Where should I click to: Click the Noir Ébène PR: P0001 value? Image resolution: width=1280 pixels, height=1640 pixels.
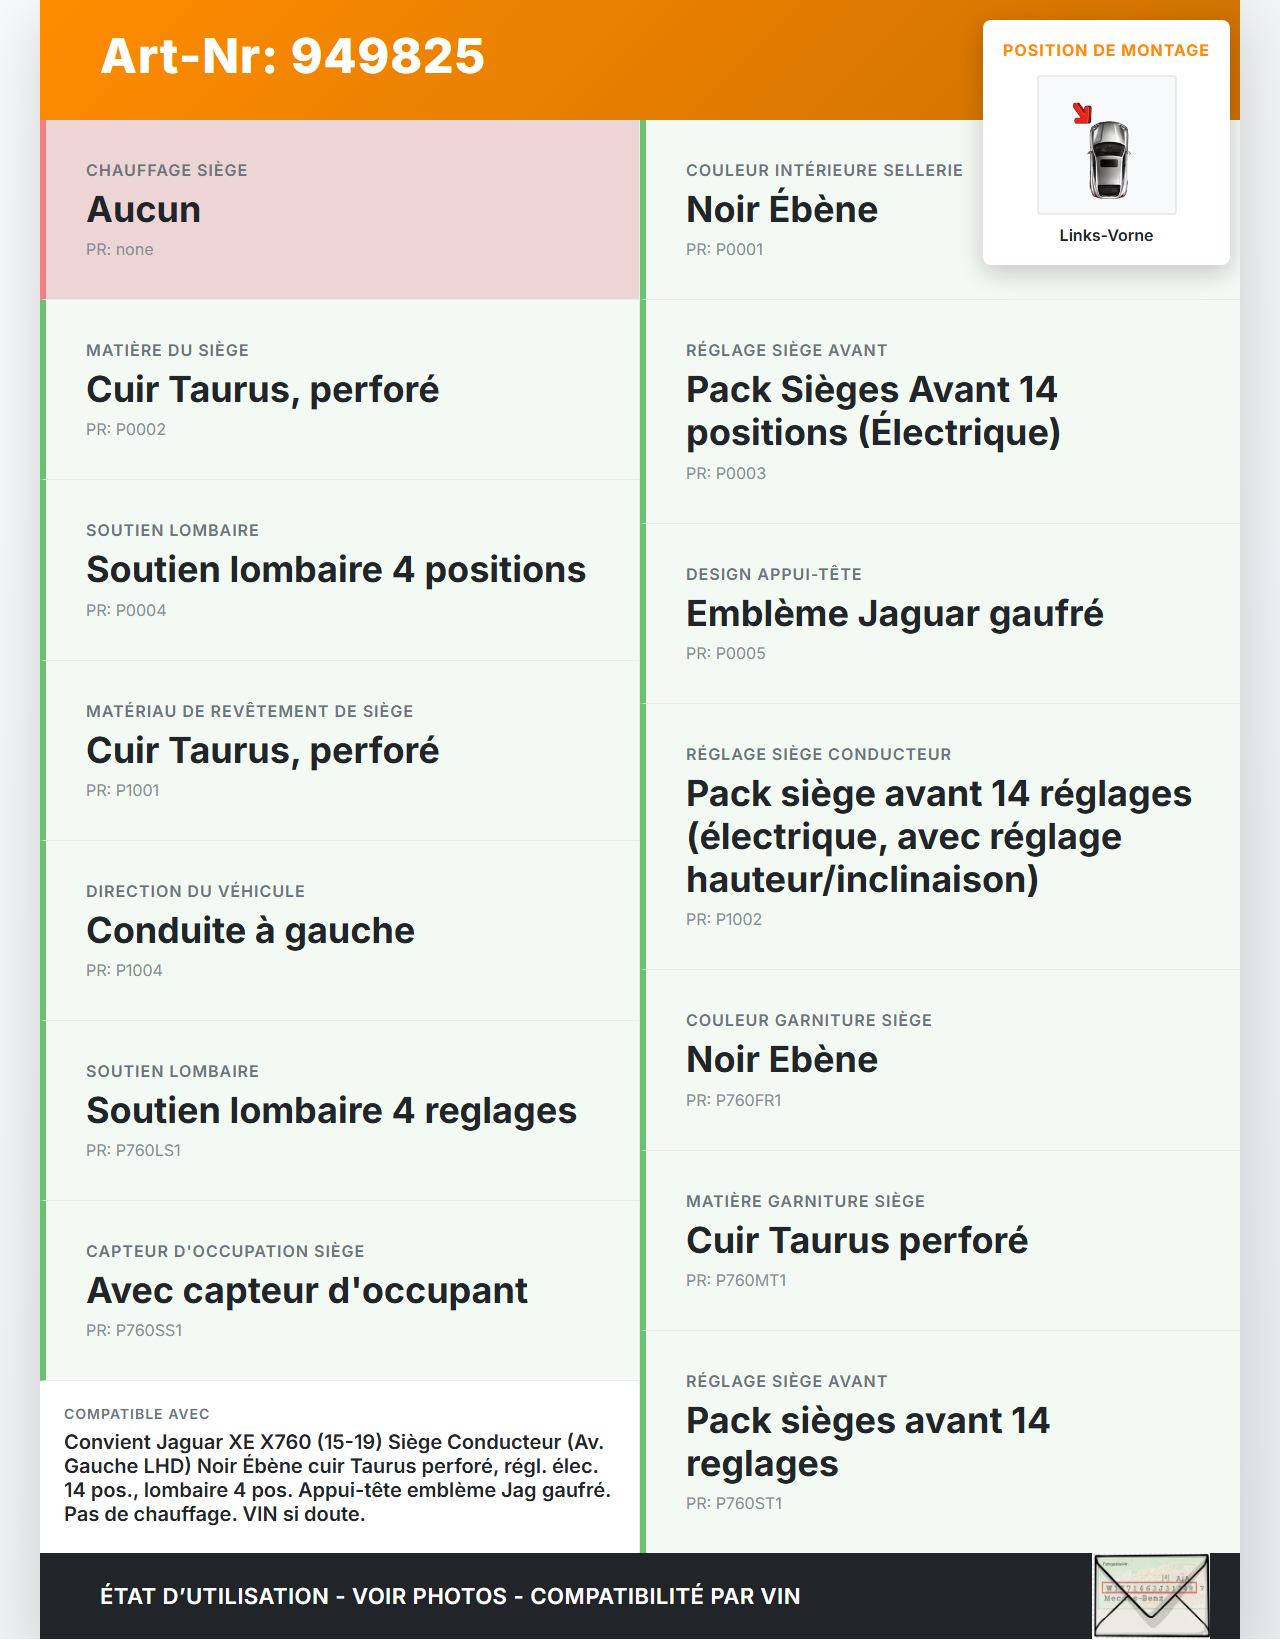coord(781,210)
